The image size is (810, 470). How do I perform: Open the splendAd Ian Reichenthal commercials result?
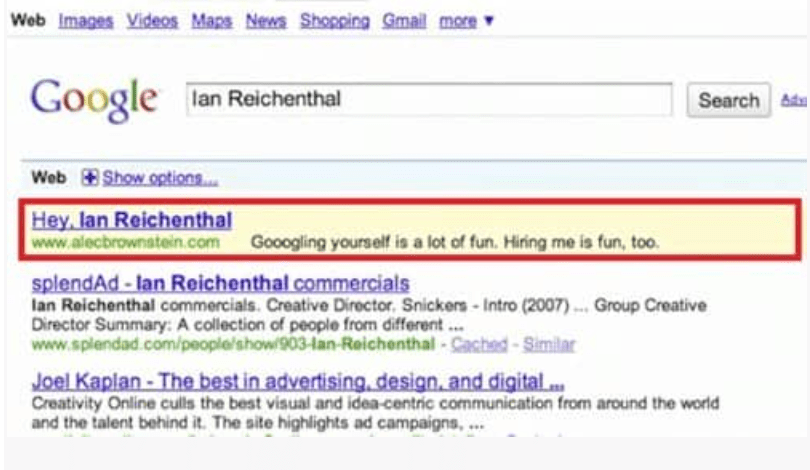coord(221,283)
